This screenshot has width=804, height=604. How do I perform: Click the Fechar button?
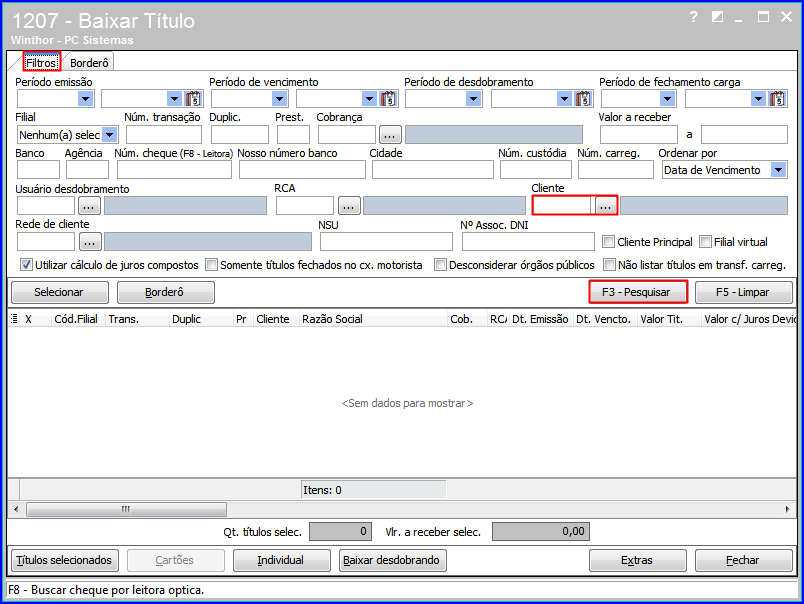743,560
